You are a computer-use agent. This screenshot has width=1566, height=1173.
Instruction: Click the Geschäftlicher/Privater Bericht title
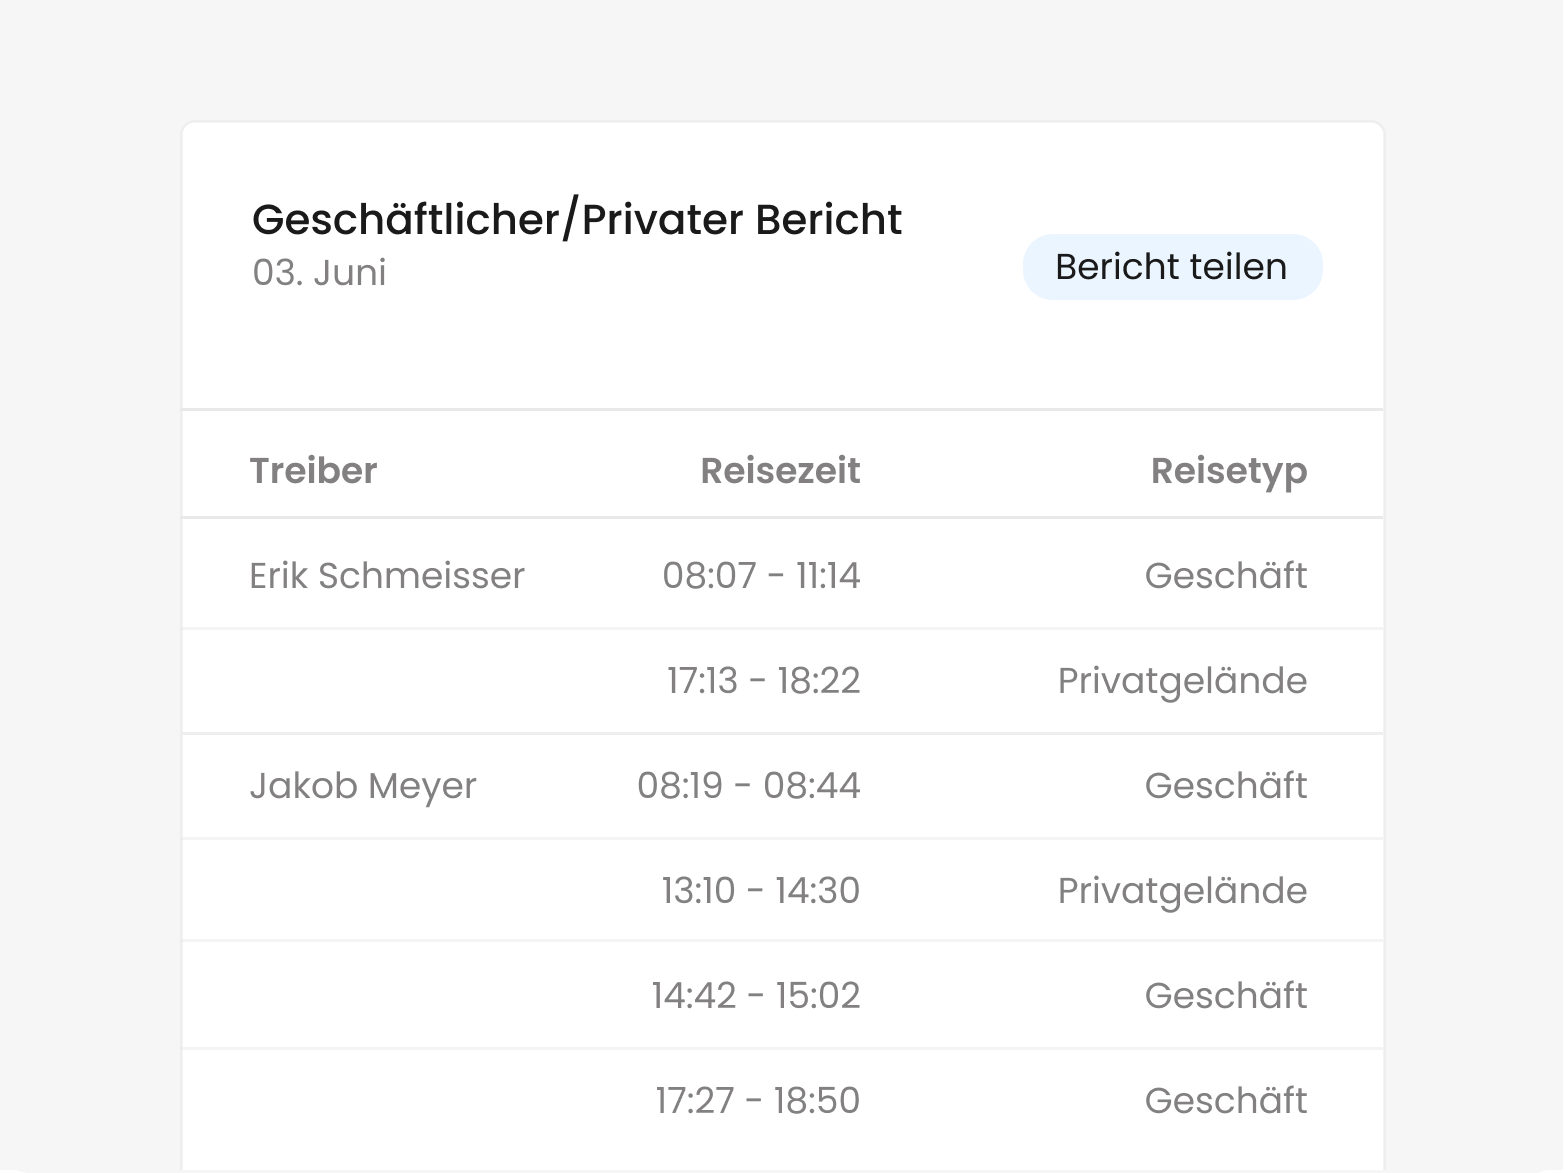pos(577,220)
